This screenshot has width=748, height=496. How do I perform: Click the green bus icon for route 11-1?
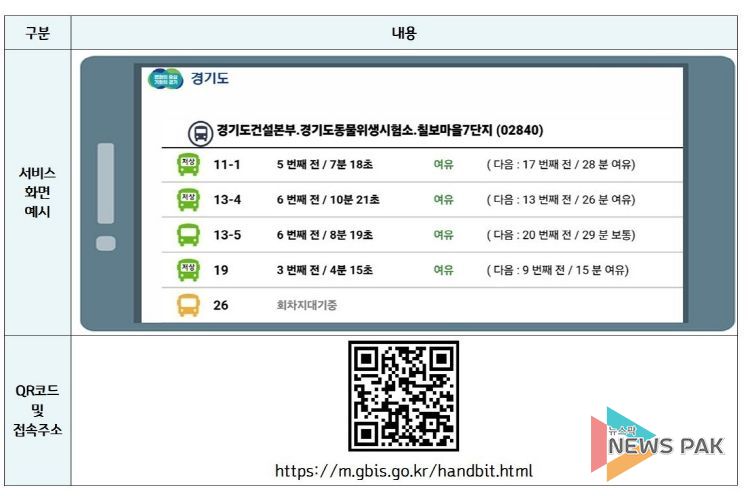click(x=188, y=164)
